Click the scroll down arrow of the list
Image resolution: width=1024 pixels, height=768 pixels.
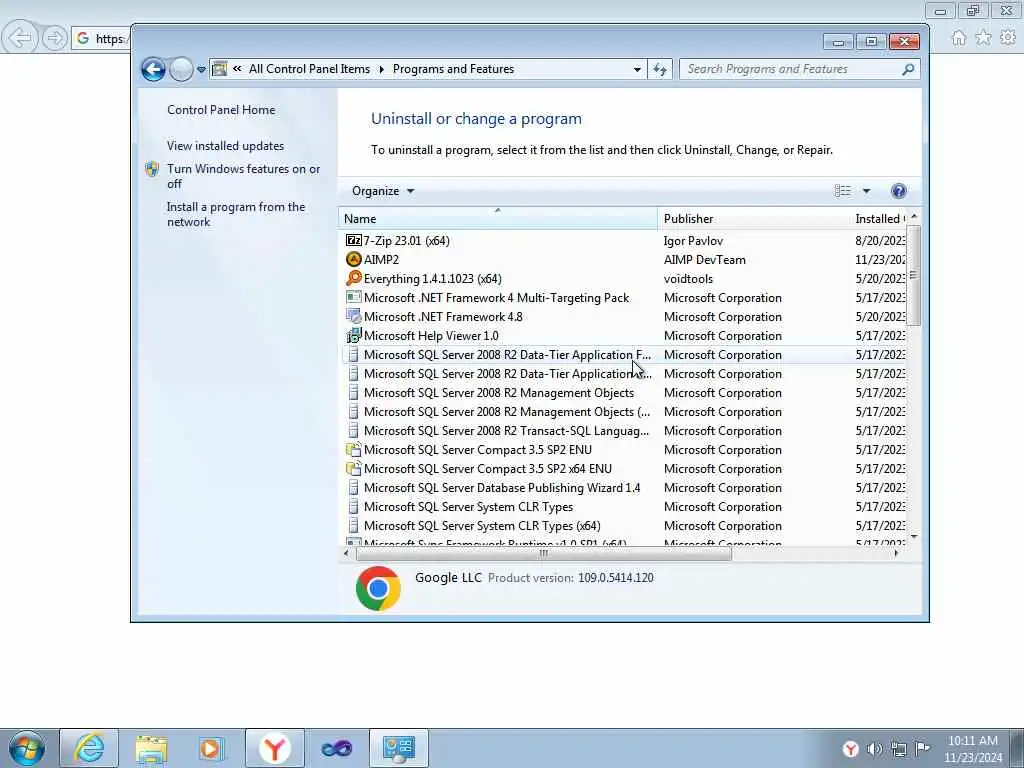pyautogui.click(x=914, y=537)
